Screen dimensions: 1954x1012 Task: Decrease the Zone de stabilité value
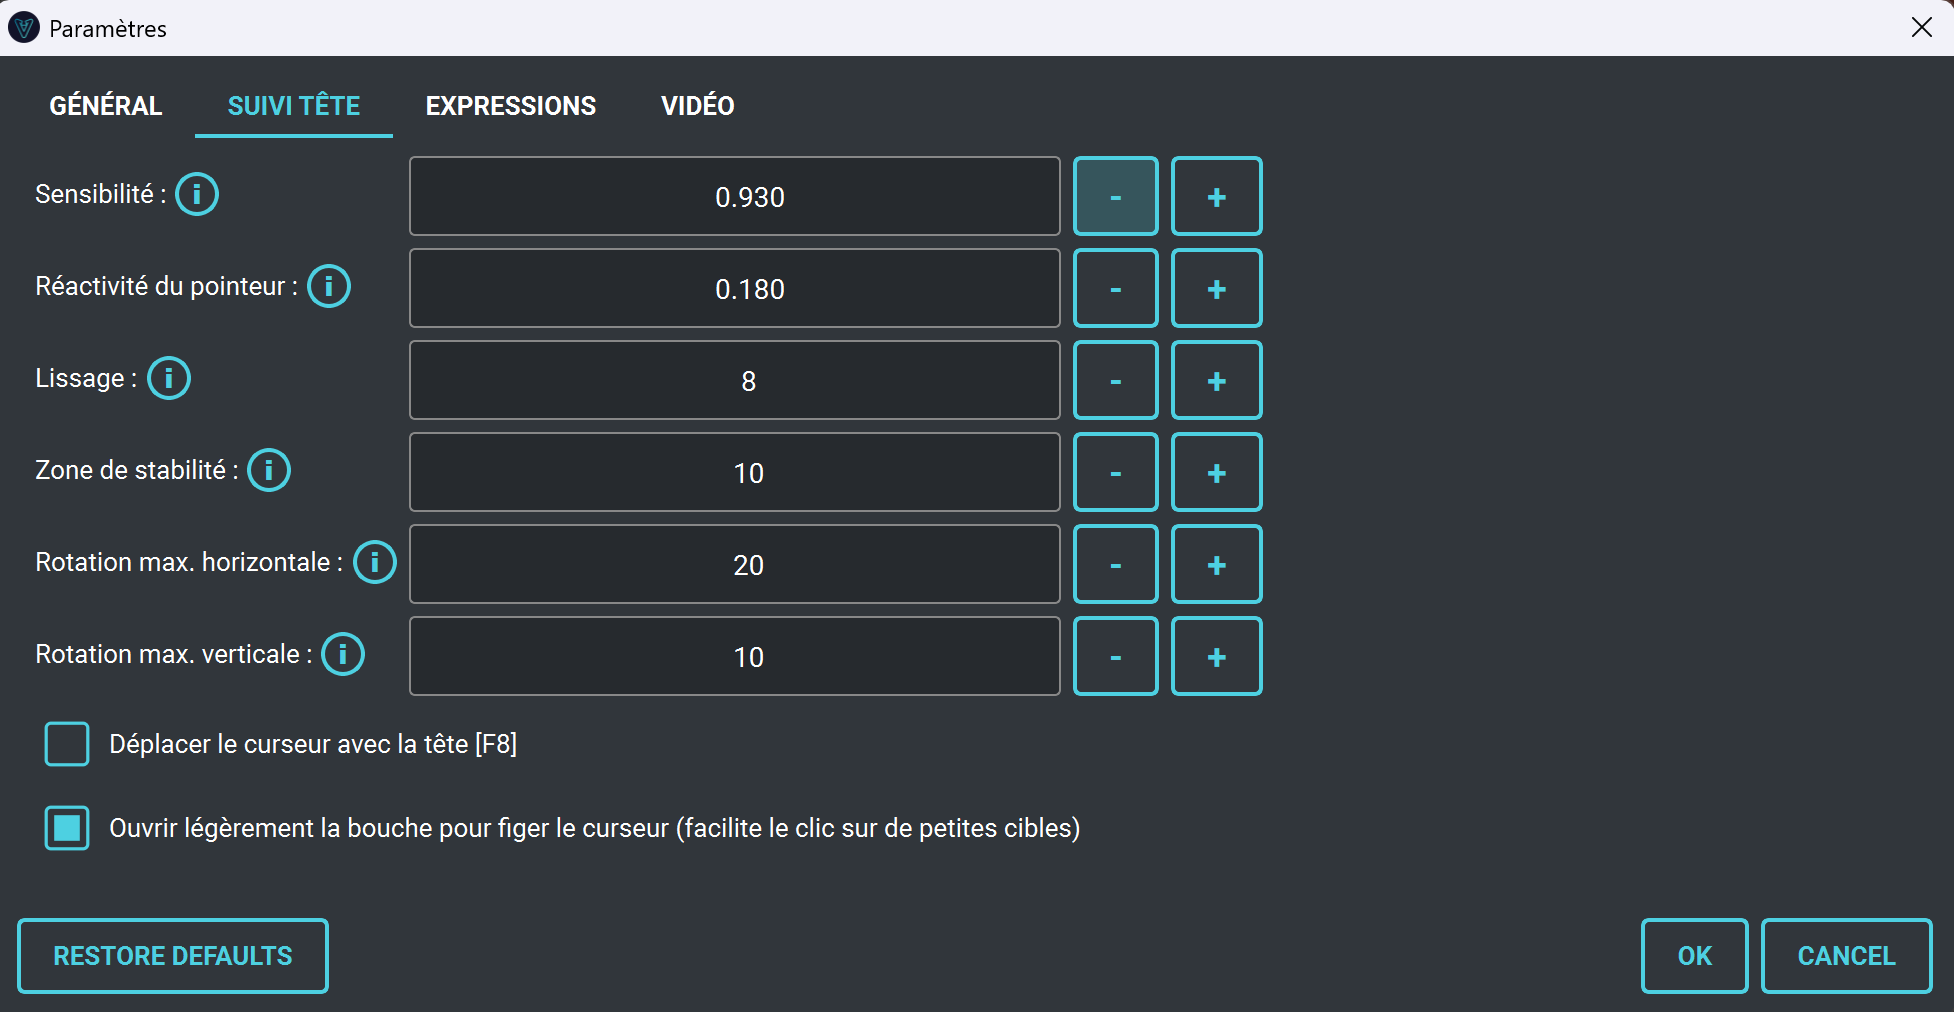tap(1115, 472)
